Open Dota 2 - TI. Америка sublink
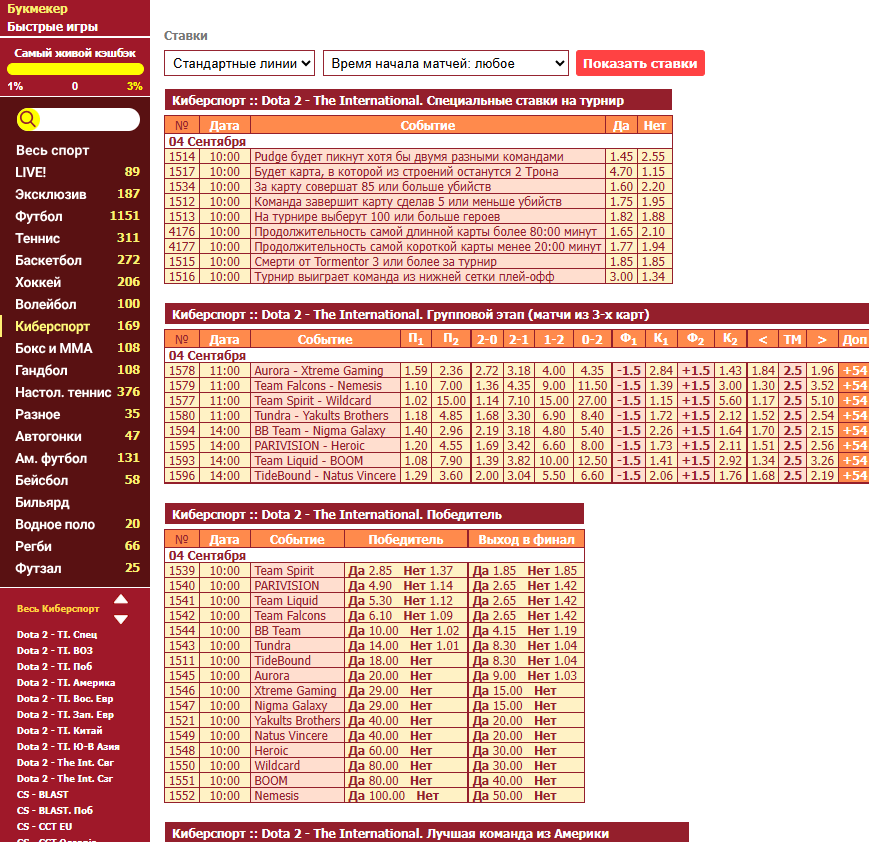The image size is (869, 842). [x=66, y=683]
